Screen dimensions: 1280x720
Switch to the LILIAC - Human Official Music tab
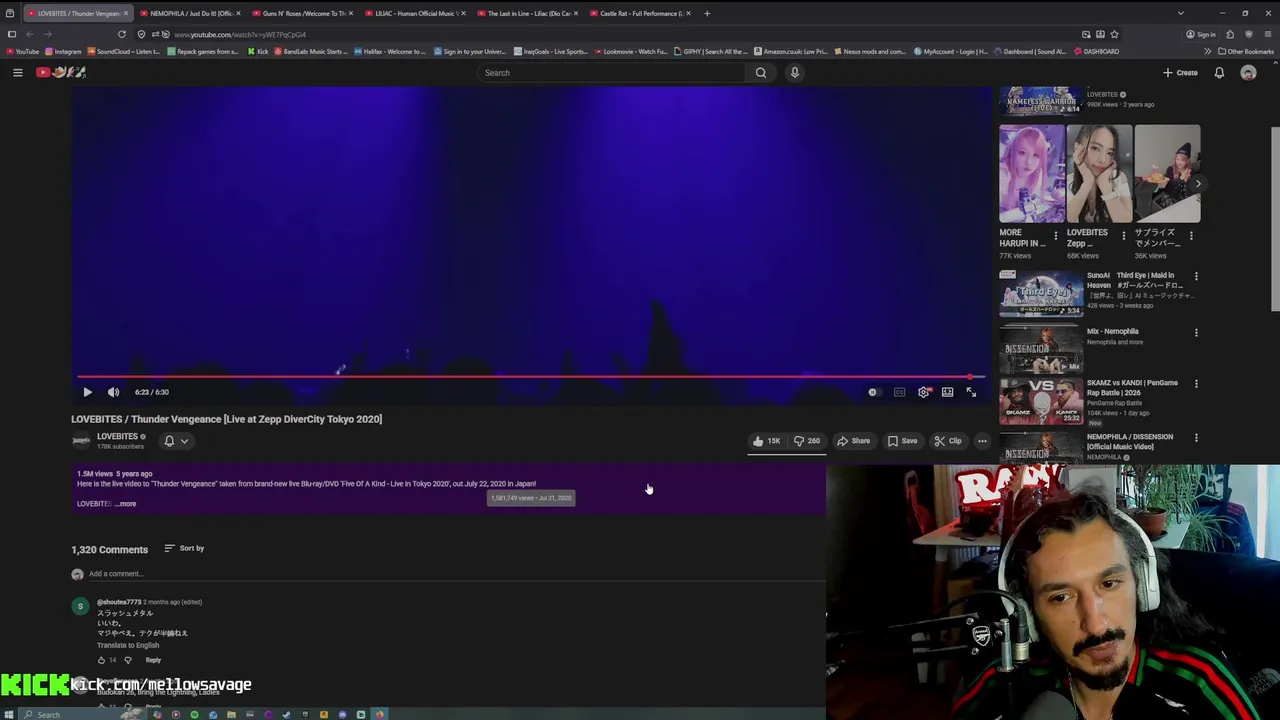[415, 13]
